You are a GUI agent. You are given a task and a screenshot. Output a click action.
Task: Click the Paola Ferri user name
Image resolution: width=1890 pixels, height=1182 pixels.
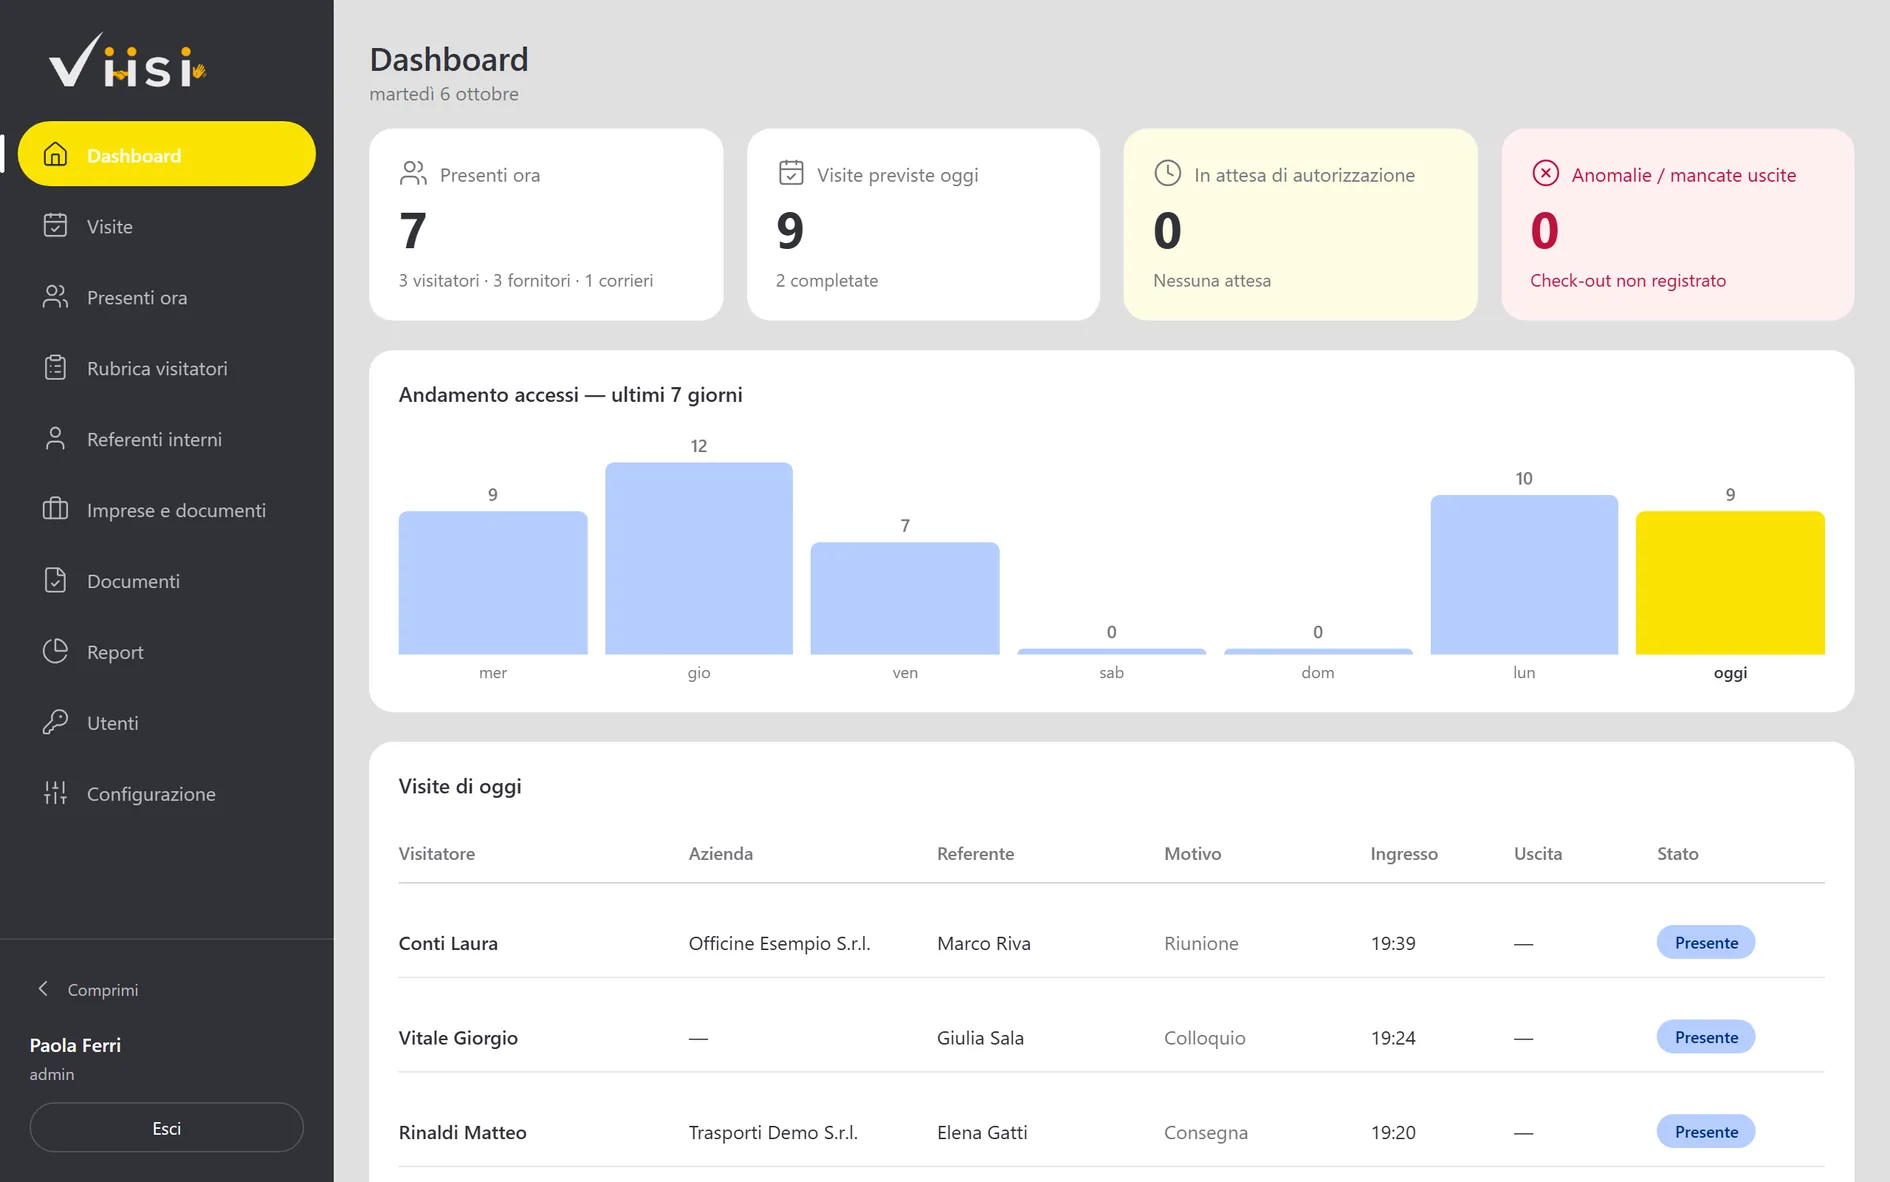pyautogui.click(x=75, y=1045)
